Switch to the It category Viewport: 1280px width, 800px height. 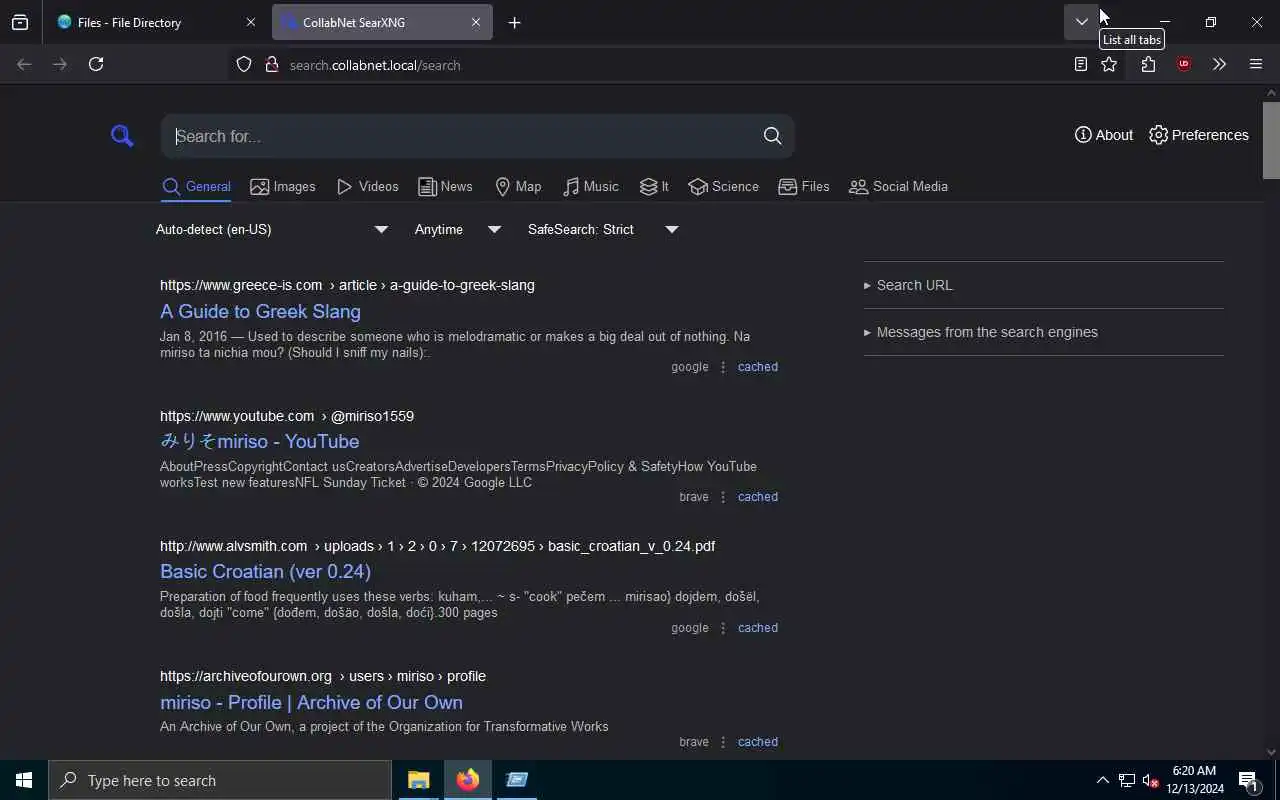click(654, 186)
